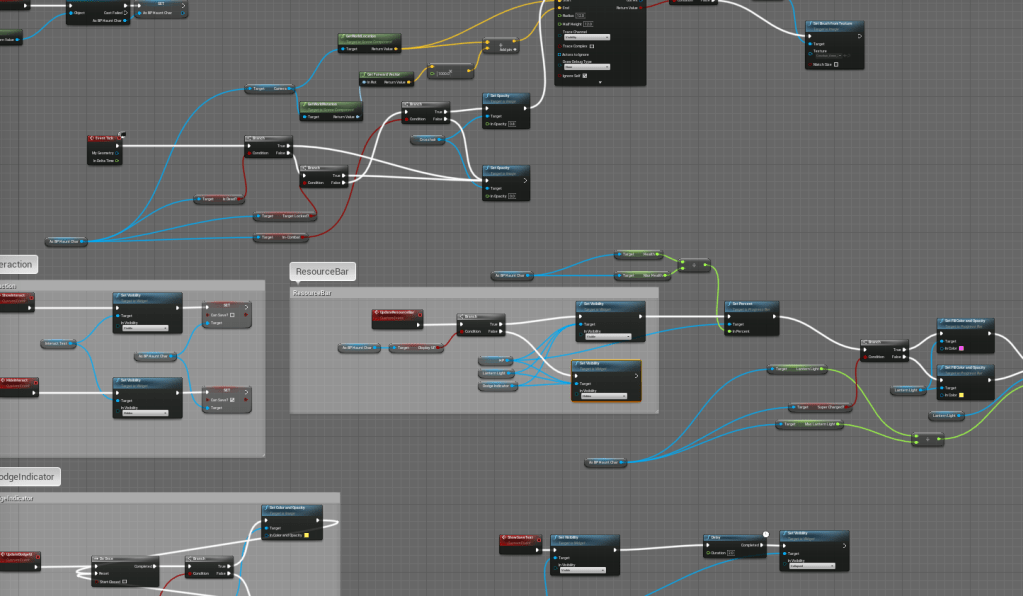
Task: Click the Max Lantern Light getter node
Action: pyautogui.click(x=810, y=425)
